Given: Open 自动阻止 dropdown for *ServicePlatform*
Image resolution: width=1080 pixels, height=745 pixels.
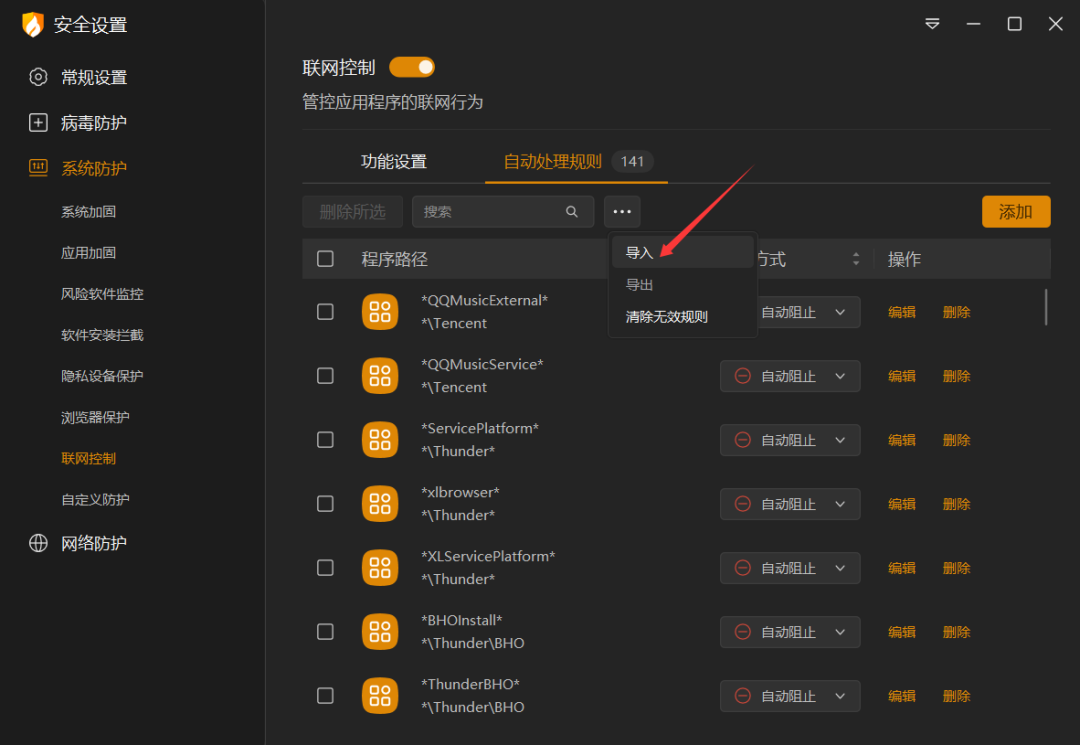Looking at the screenshot, I should (x=790, y=440).
